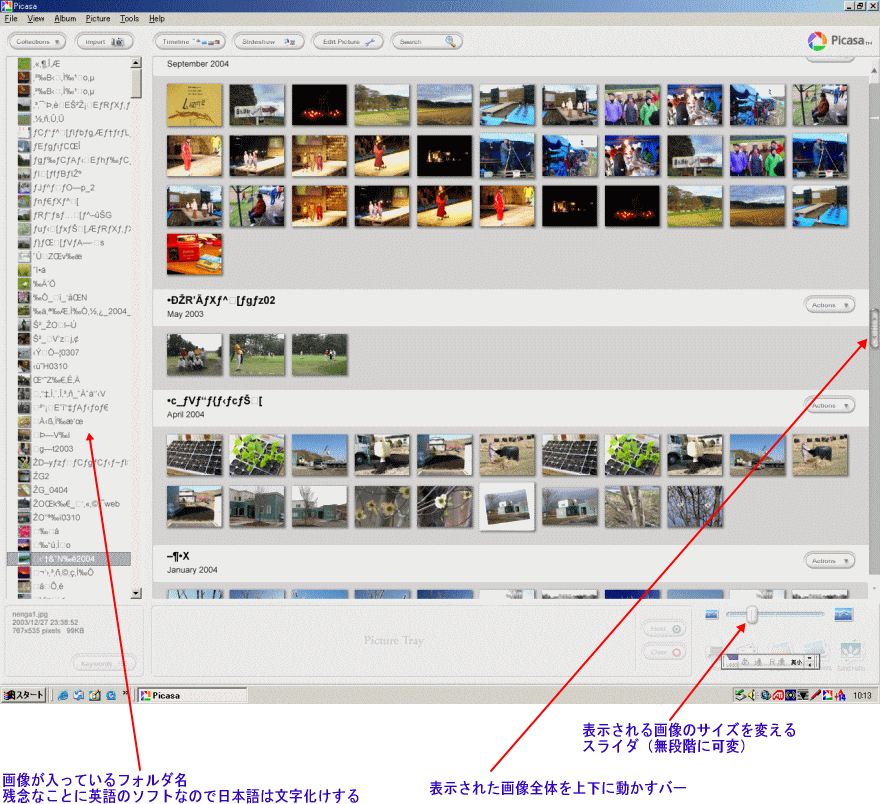This screenshot has height=804, width=880.
Task: Open the Timeline view
Action: tap(189, 42)
